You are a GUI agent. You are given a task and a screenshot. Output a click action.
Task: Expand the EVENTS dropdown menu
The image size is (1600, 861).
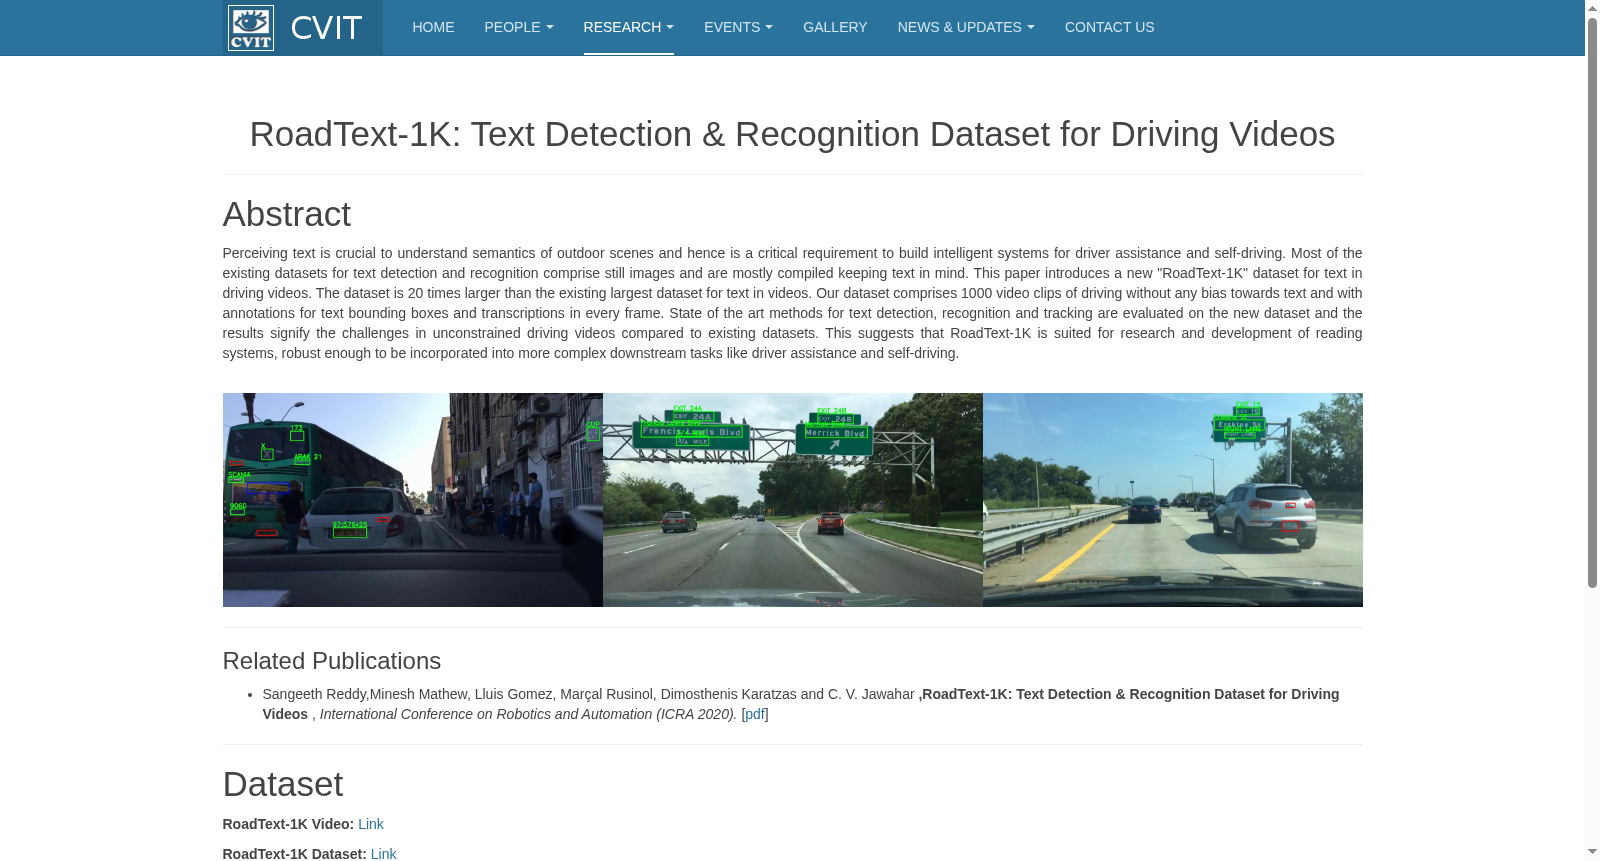(x=738, y=27)
